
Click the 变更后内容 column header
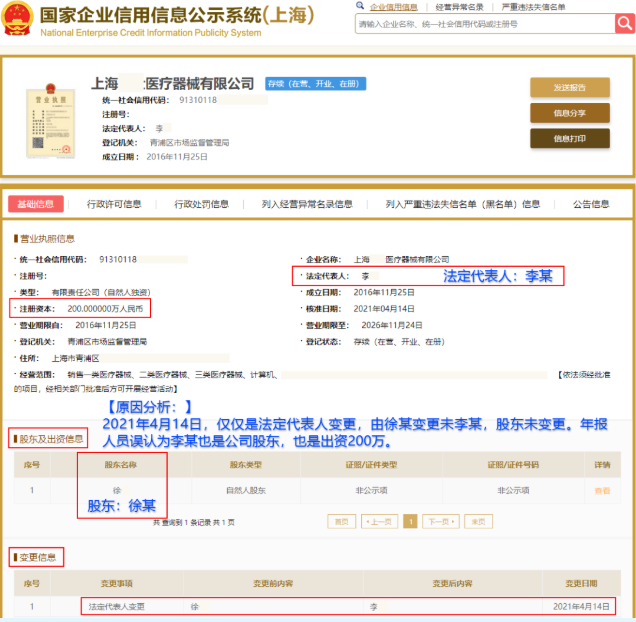(x=452, y=583)
